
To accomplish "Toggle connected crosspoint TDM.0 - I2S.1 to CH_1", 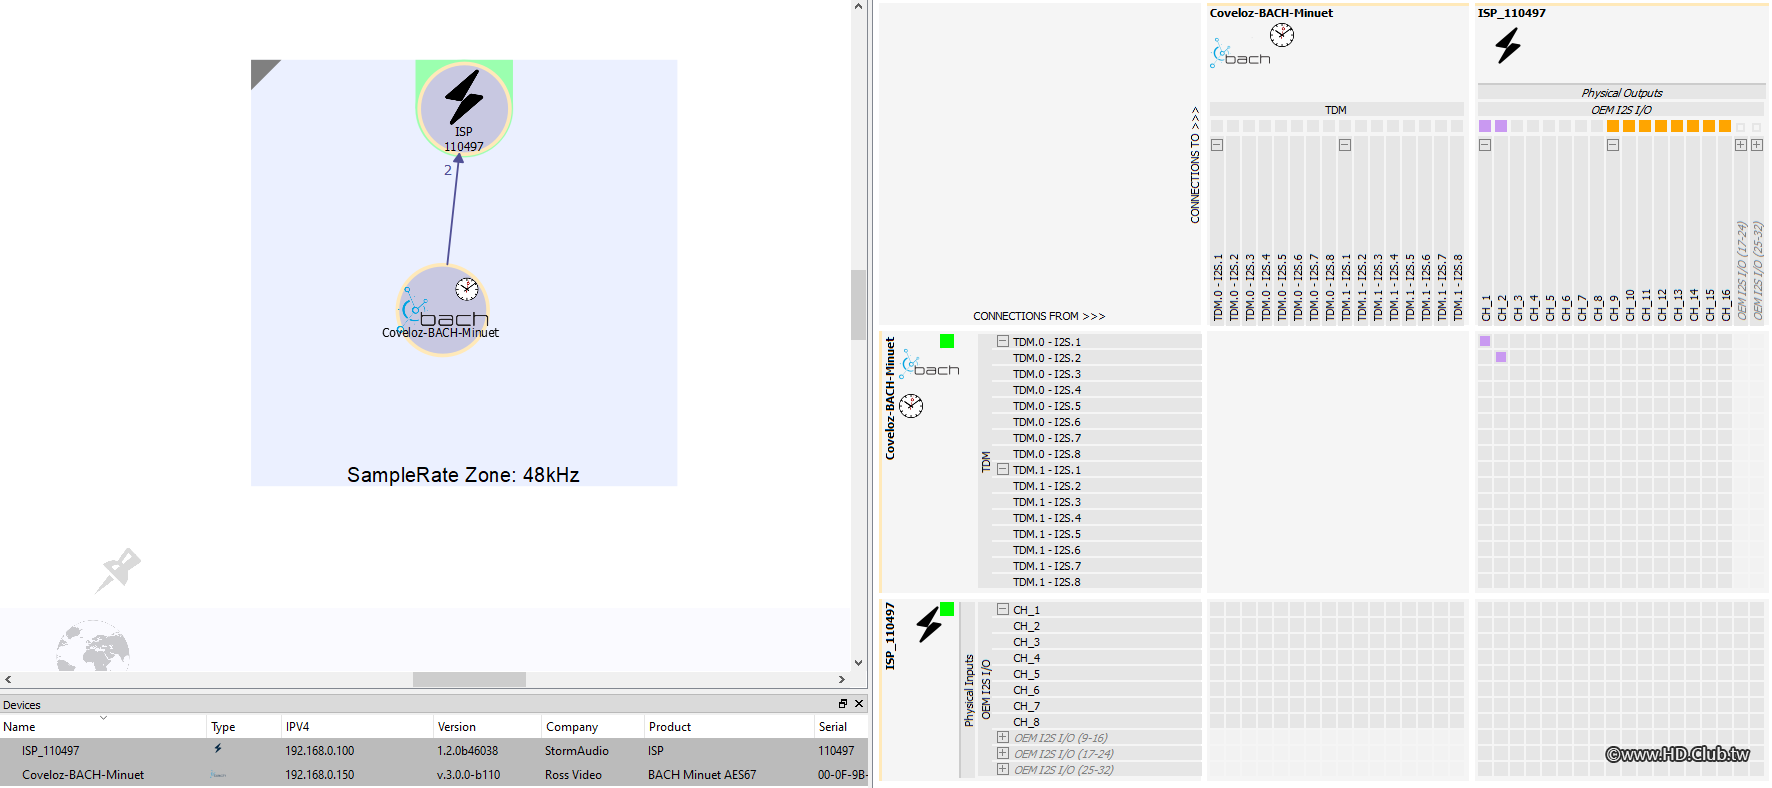I will 1485,341.
